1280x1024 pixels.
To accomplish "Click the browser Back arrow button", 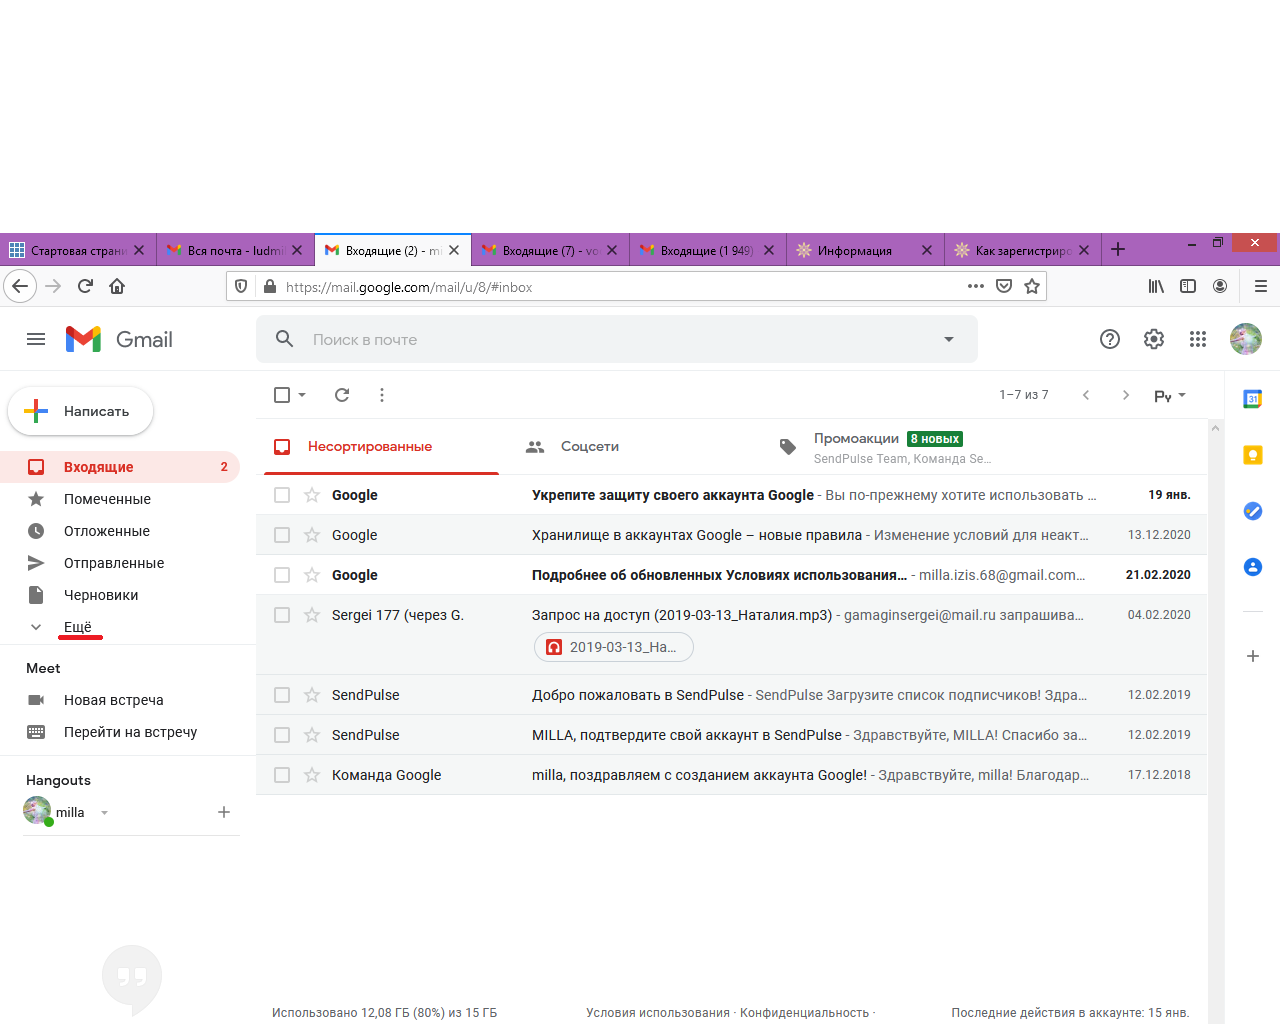I will click(20, 286).
